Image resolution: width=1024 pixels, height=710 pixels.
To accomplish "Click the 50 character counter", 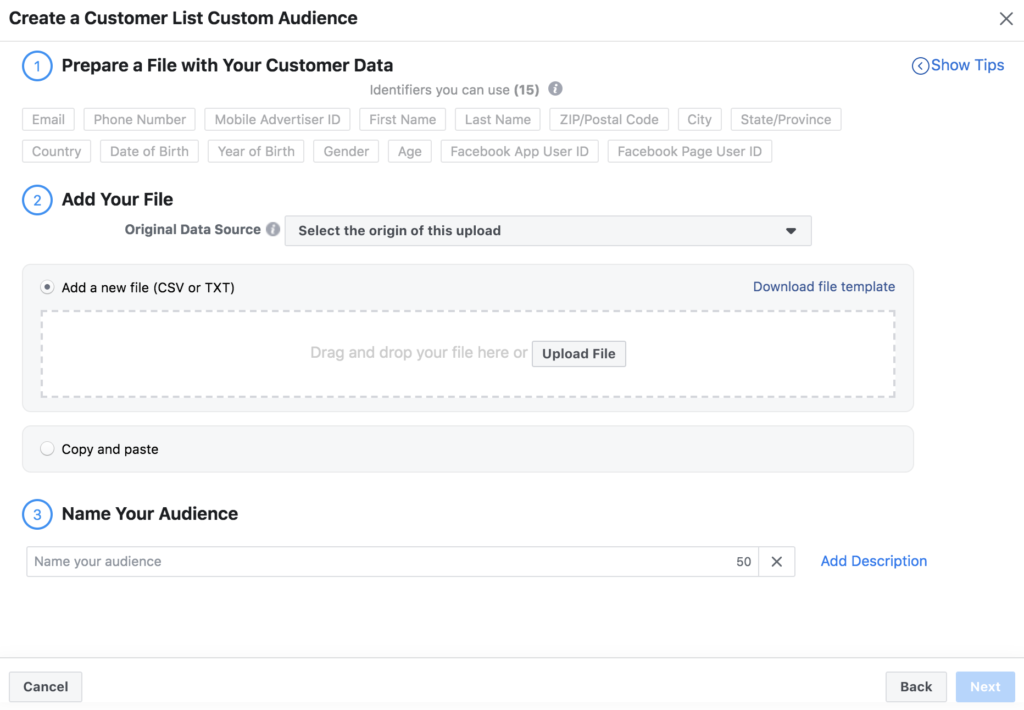I will pyautogui.click(x=743, y=562).
